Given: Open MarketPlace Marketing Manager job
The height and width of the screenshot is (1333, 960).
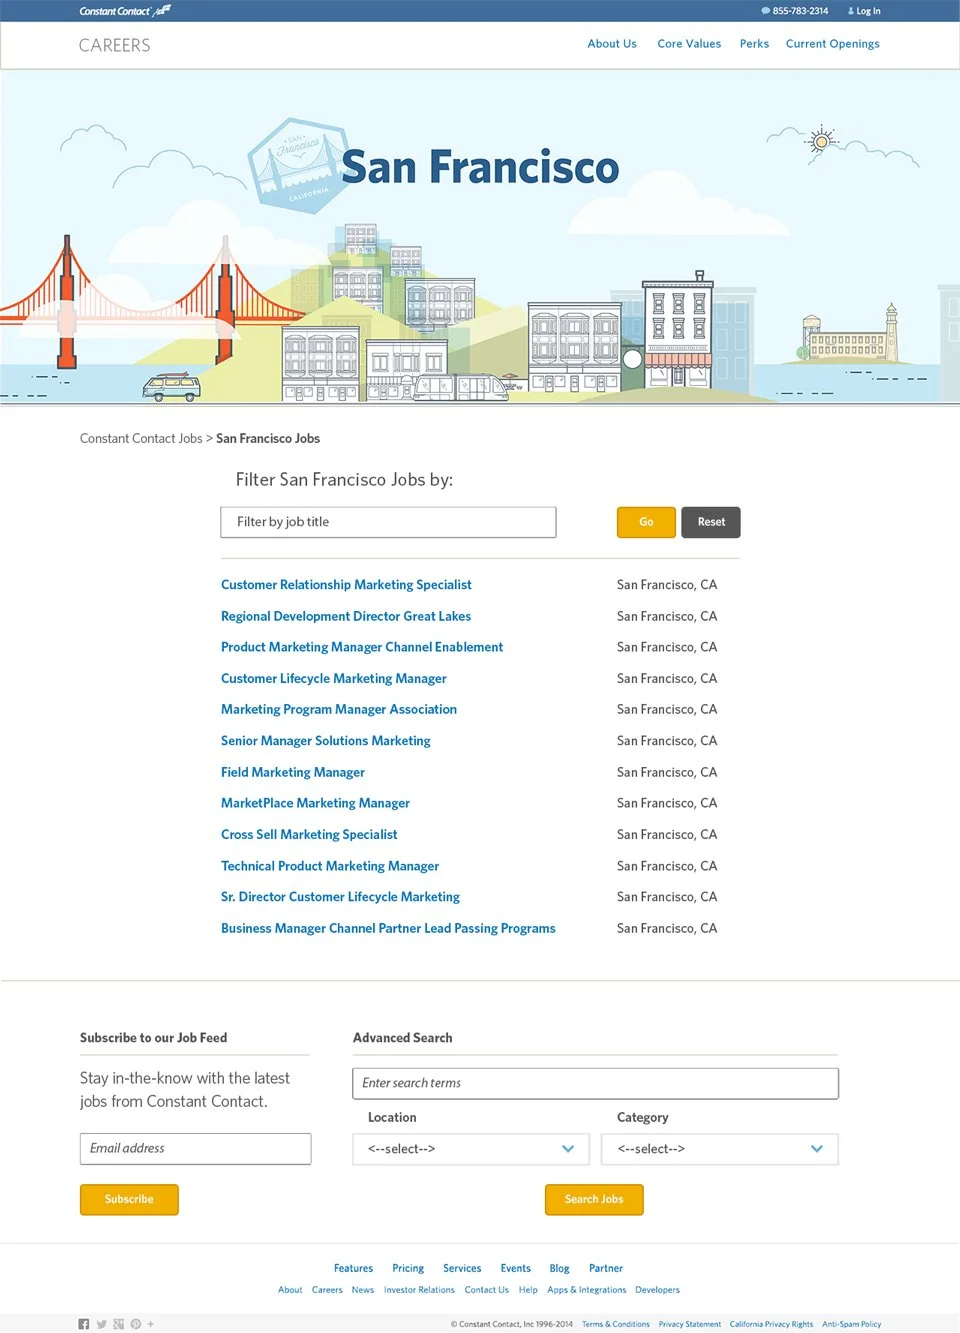Looking at the screenshot, I should pos(315,803).
